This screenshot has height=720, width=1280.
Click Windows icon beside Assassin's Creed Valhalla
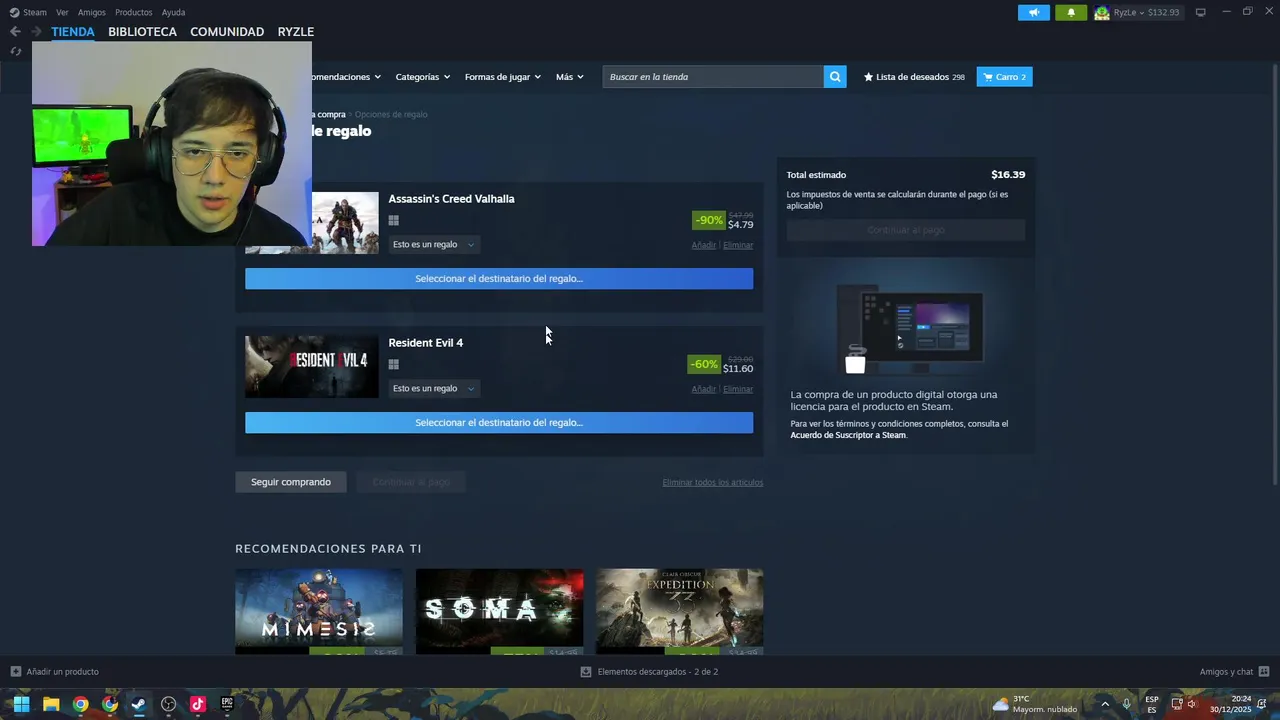[x=394, y=221]
